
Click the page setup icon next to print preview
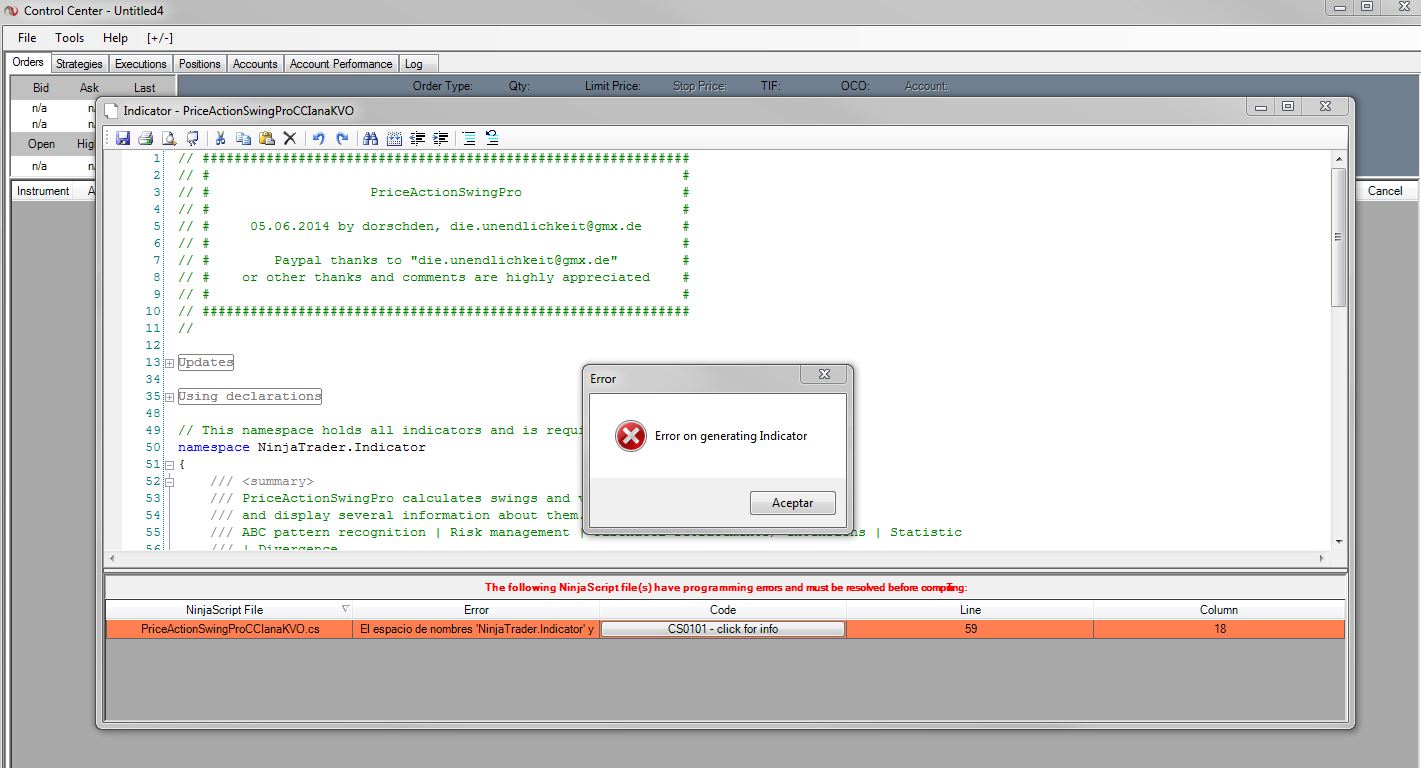coord(192,138)
